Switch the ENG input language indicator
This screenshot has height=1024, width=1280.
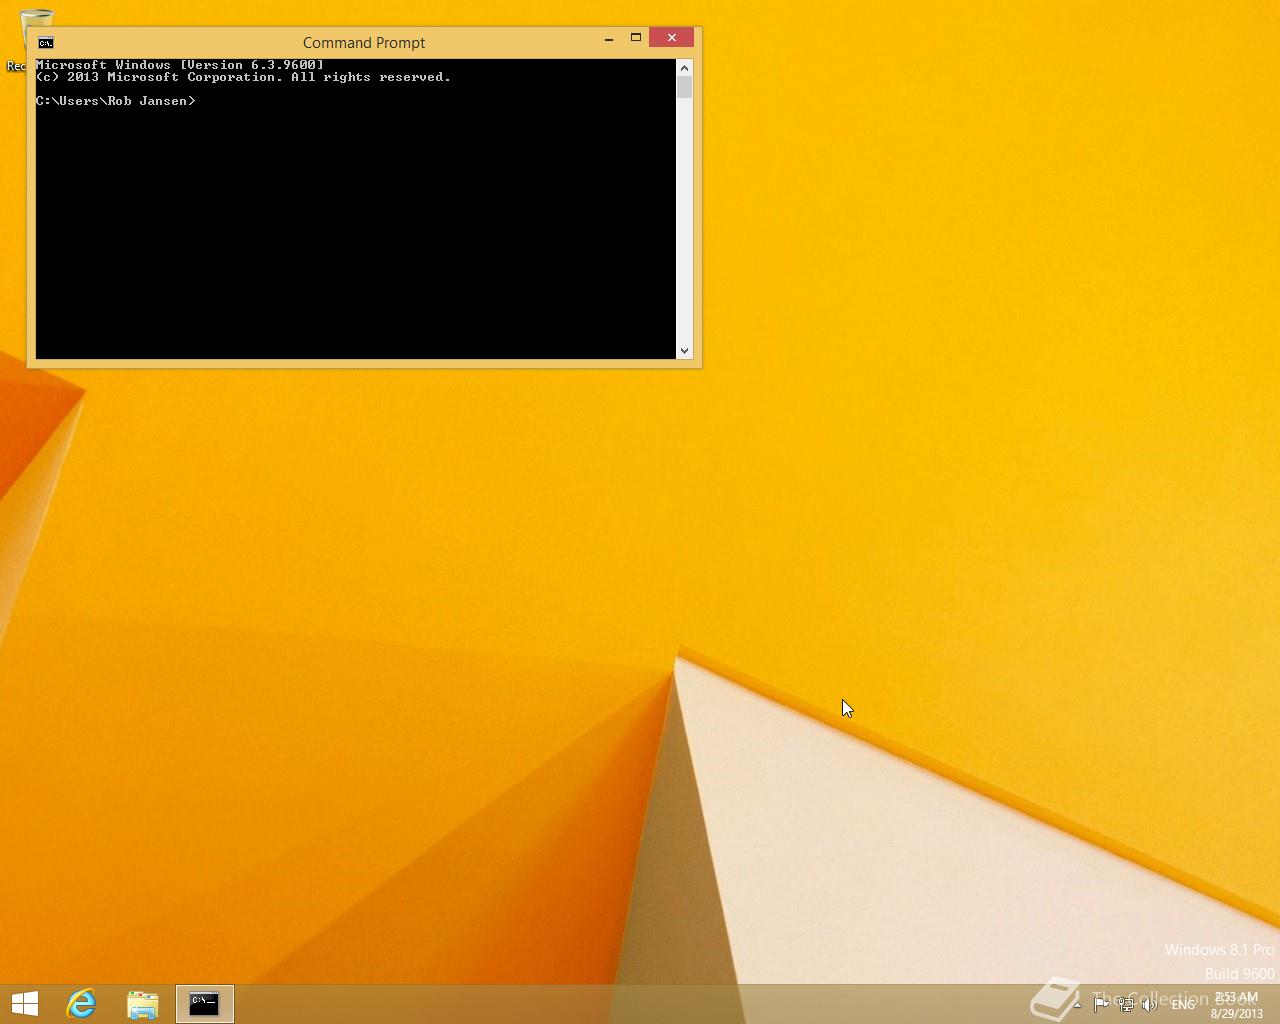pos(1183,1004)
